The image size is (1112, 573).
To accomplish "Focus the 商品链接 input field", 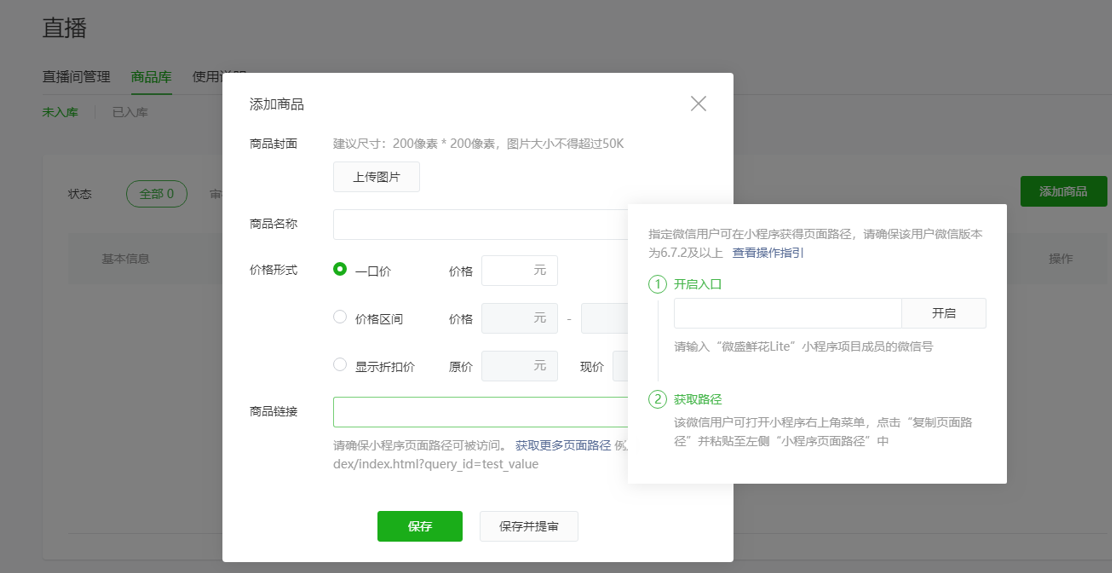I will tap(480, 412).
